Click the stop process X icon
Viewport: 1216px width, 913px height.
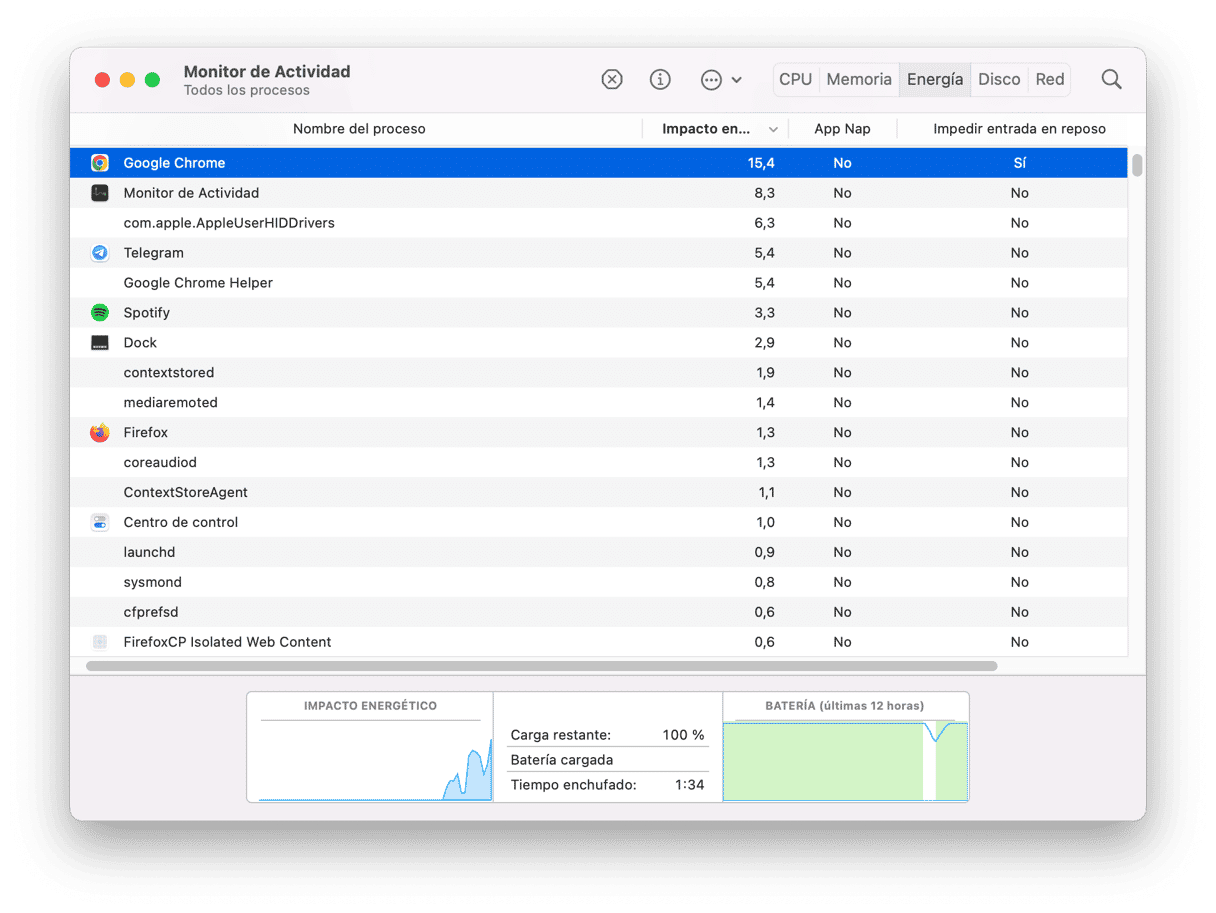(612, 80)
